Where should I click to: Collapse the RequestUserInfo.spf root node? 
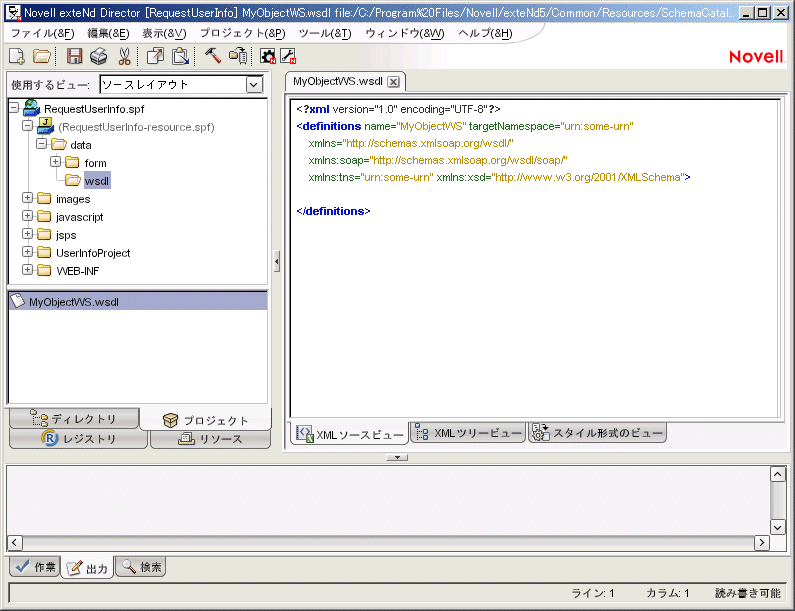click(x=14, y=107)
